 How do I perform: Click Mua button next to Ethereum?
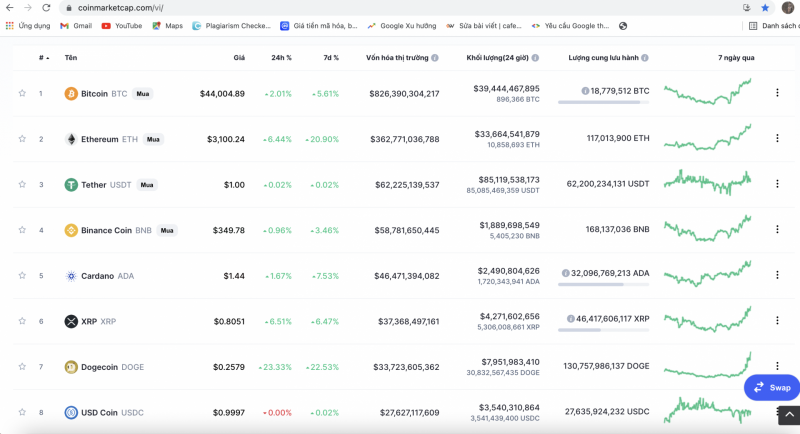pos(153,139)
